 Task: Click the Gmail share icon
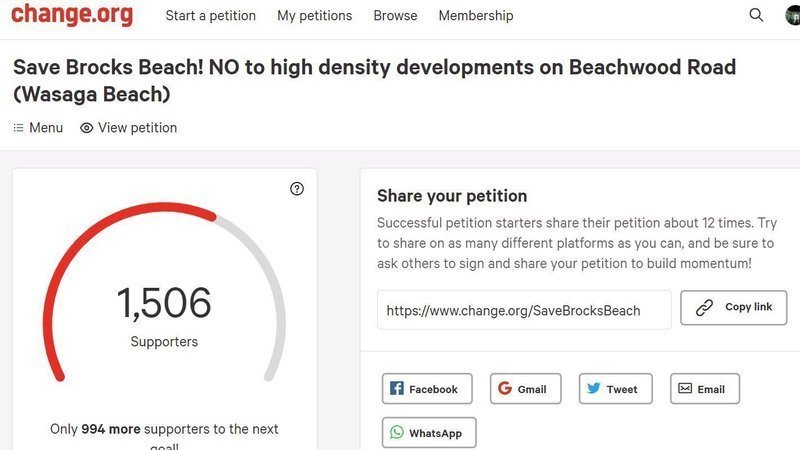click(x=505, y=389)
